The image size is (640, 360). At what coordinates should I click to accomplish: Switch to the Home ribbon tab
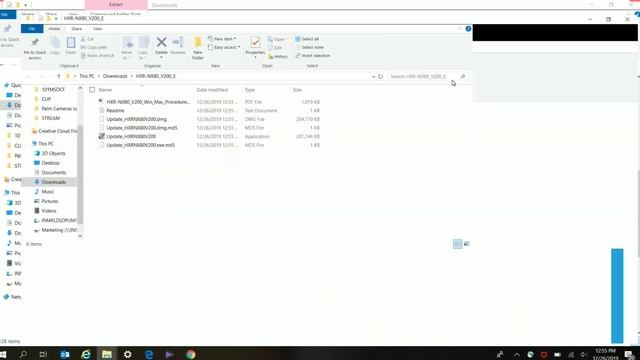(54, 29)
